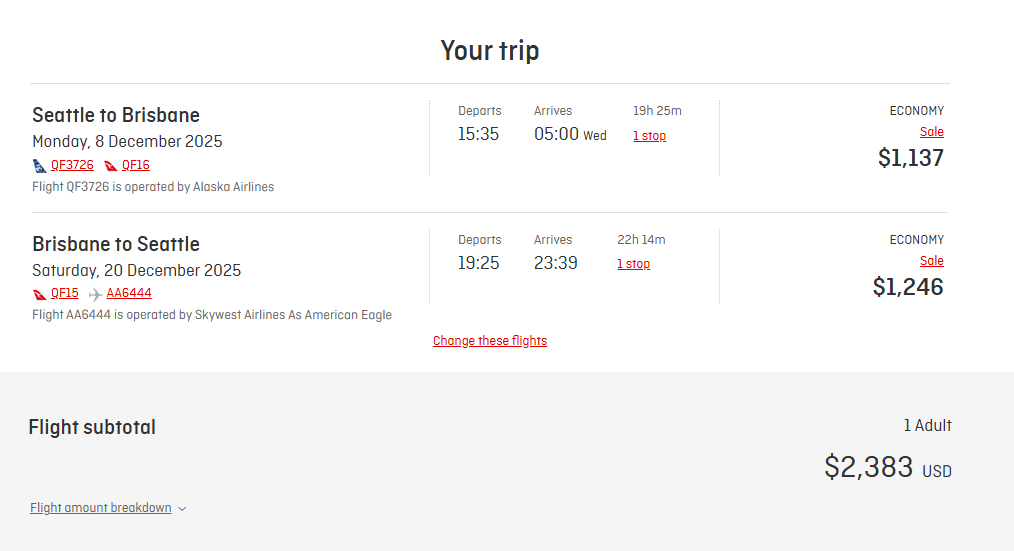This screenshot has height=551, width=1014.
Task: Click Sale link above $1,246 fare
Action: point(932,261)
